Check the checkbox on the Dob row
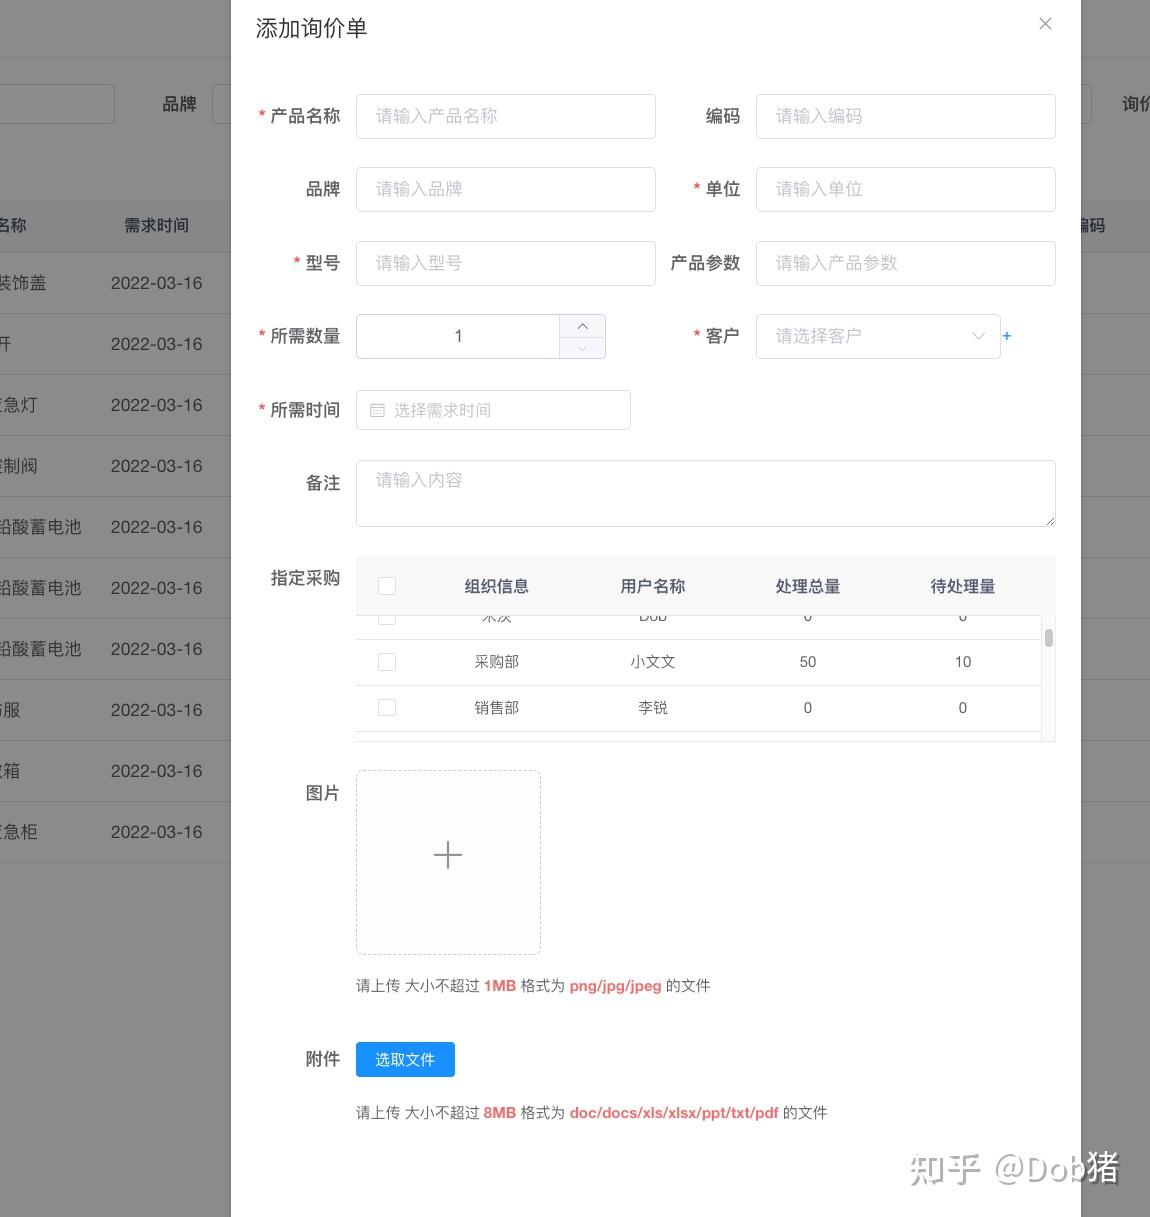The width and height of the screenshot is (1150, 1217). tap(386, 617)
